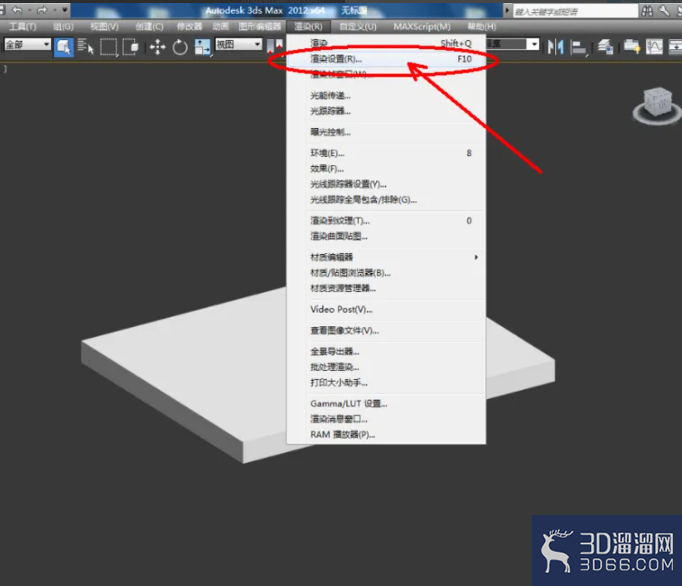
Task: Open the 组(G) menu
Action: click(x=64, y=27)
